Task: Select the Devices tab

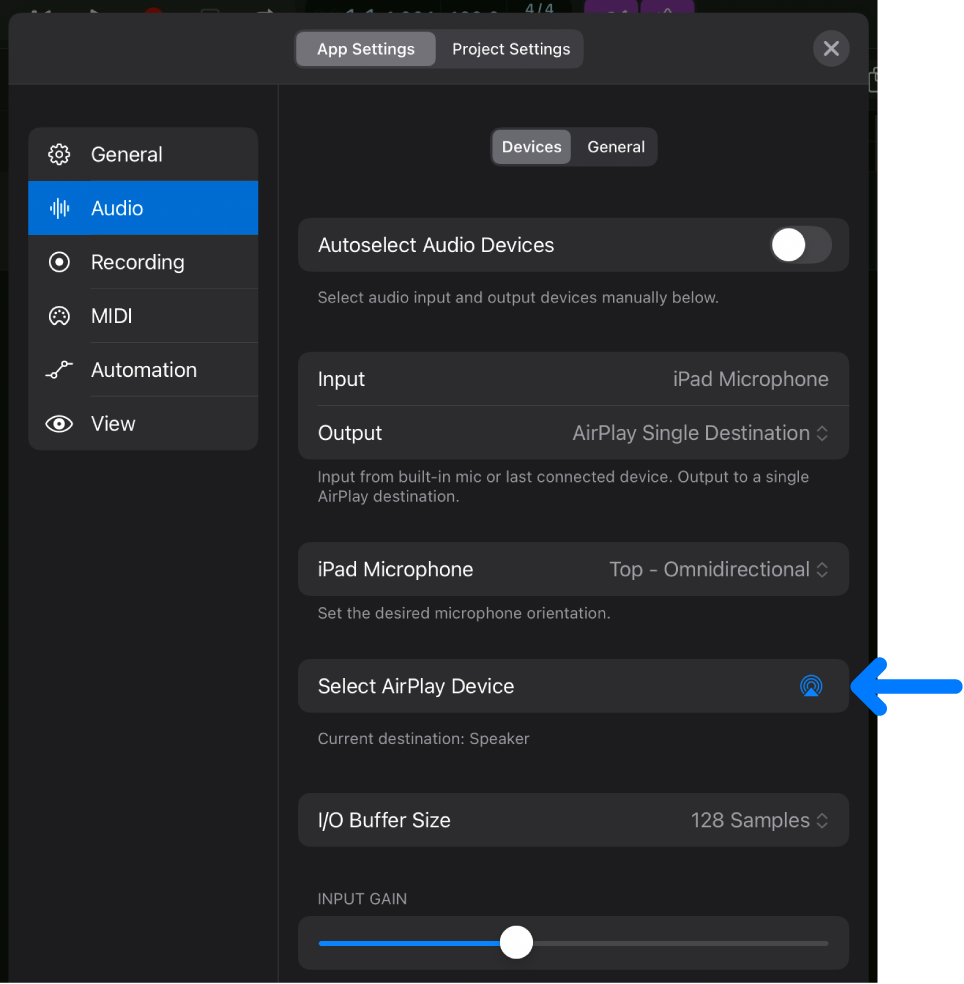Action: pyautogui.click(x=531, y=146)
